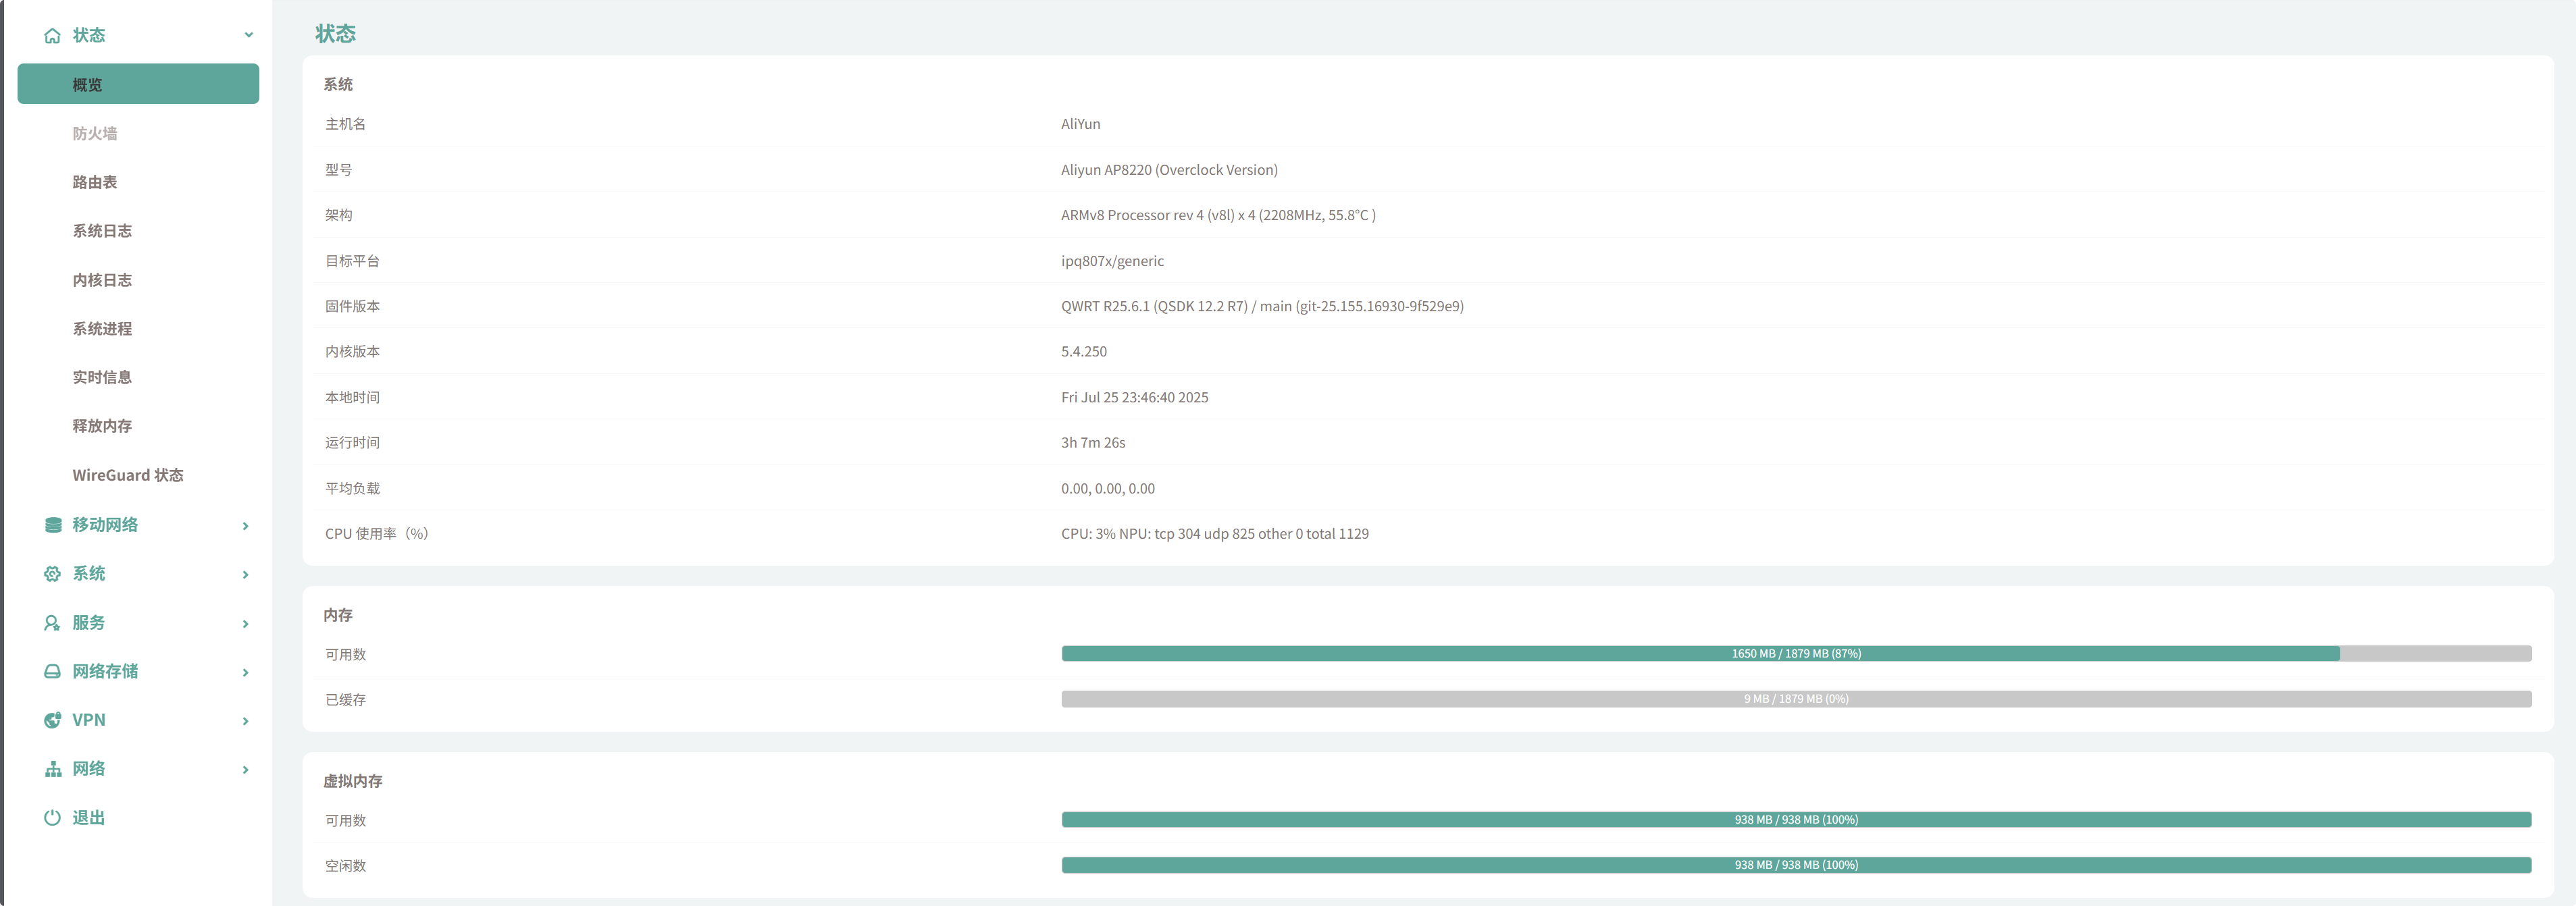The image size is (2576, 906).
Task: Click 释放内存 in sidebar
Action: [102, 426]
